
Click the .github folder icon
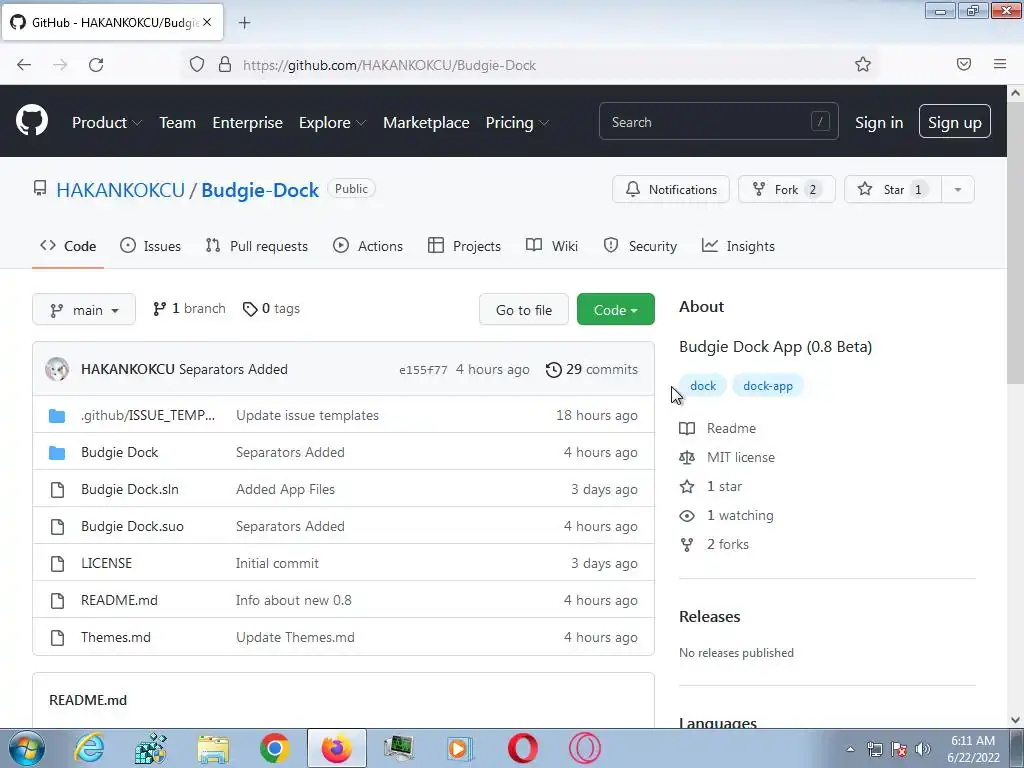pos(57,415)
